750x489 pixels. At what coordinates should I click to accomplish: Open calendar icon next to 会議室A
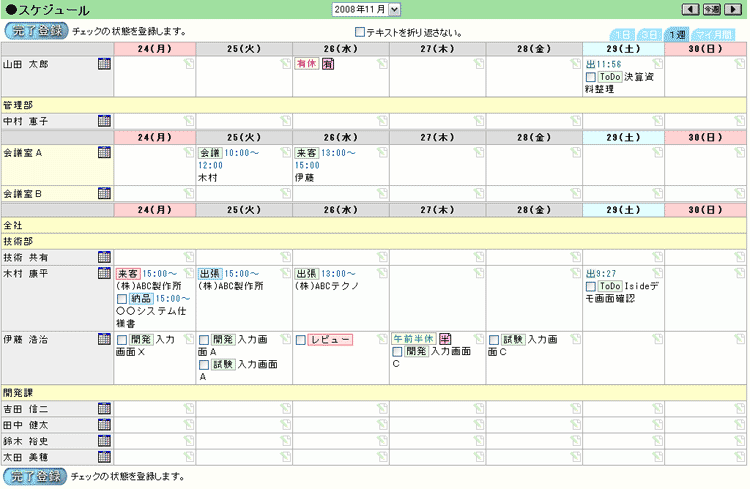click(x=104, y=153)
